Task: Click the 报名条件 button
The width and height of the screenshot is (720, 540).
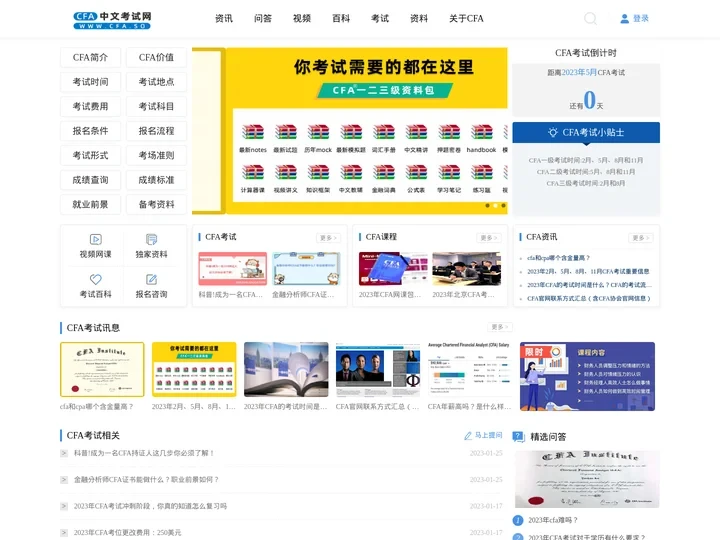Action: tap(90, 131)
